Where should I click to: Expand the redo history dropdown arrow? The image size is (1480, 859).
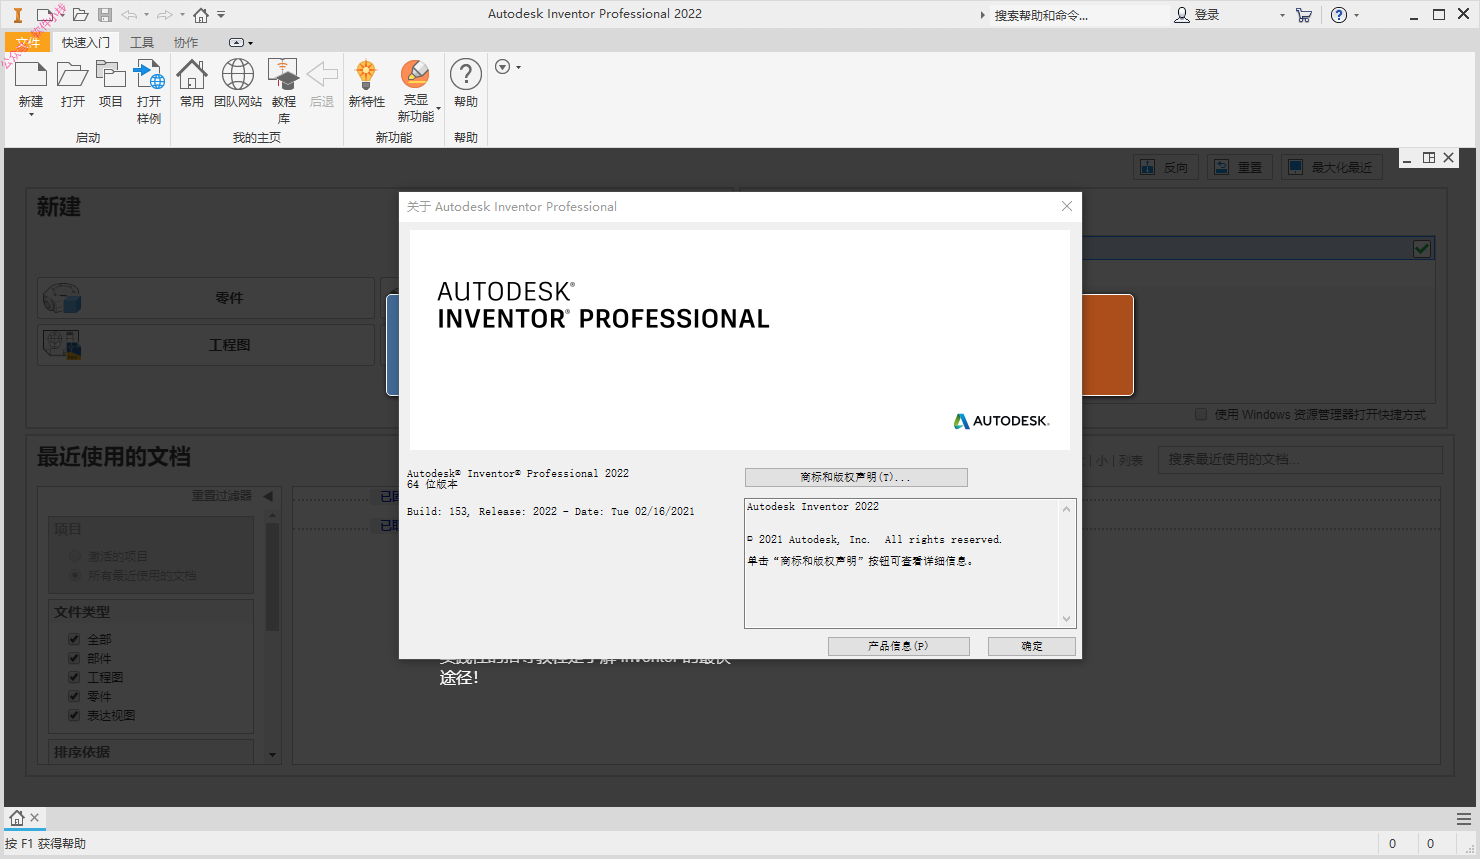(182, 15)
